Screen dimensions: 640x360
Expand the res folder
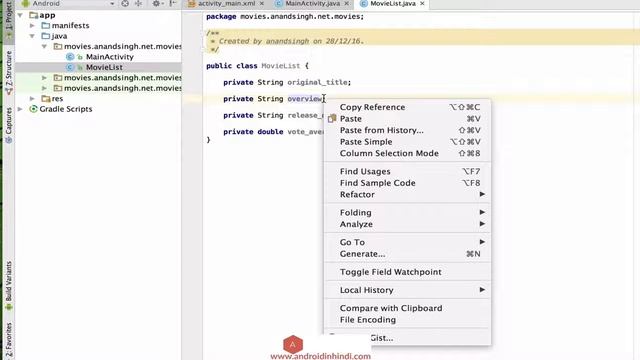tap(32, 99)
